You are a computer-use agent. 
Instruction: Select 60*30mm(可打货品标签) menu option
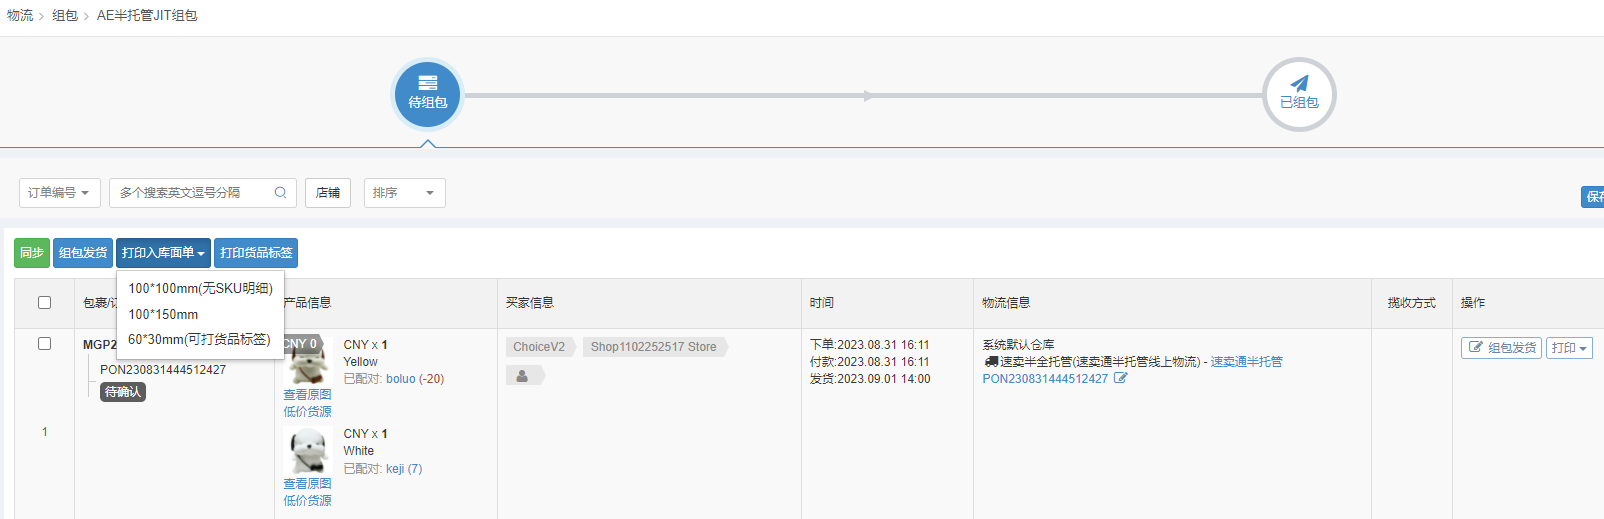click(x=199, y=340)
